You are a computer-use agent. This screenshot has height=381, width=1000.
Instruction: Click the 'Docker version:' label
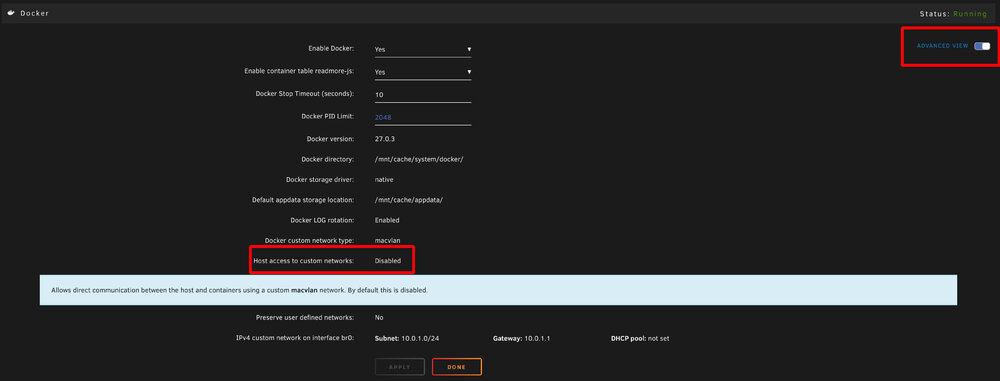[330, 138]
